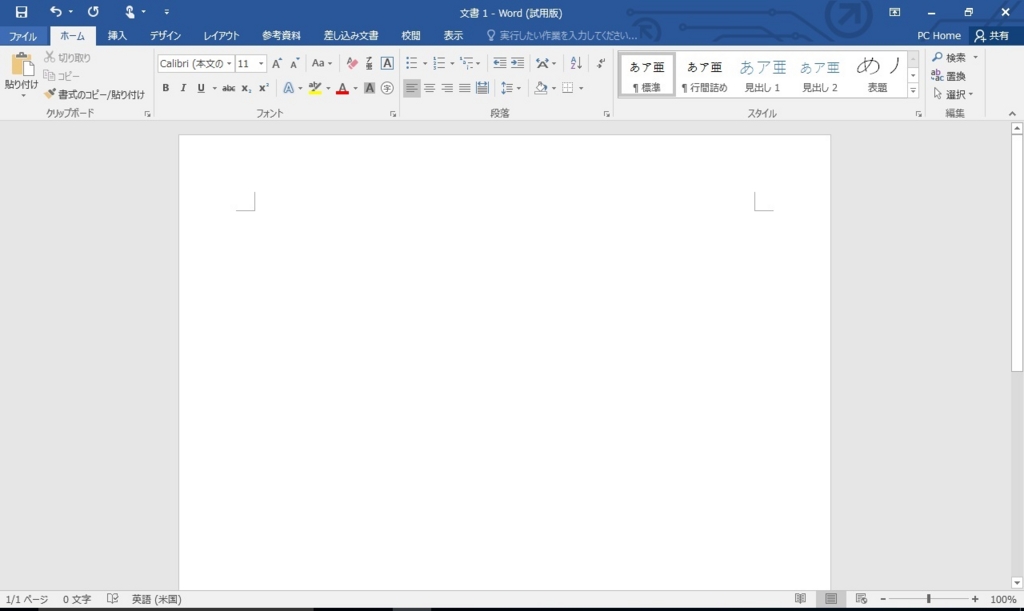This screenshot has width=1024, height=611.
Task: Increase paragraph indent
Action: click(x=517, y=63)
